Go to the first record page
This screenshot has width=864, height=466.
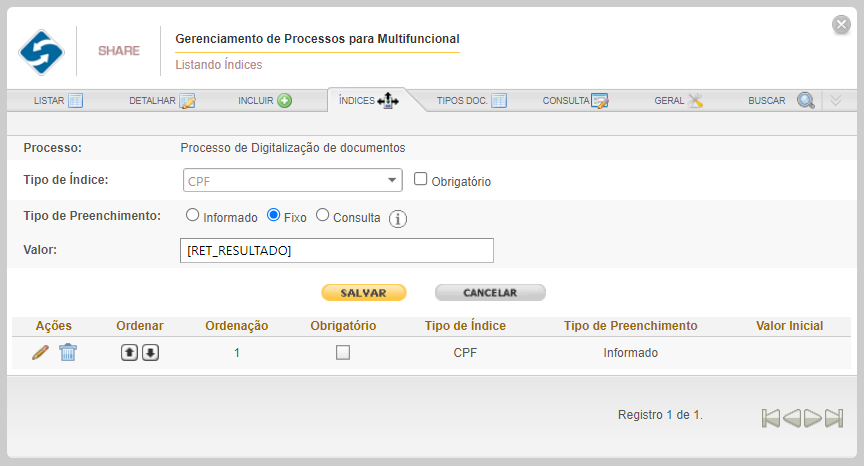pos(771,418)
